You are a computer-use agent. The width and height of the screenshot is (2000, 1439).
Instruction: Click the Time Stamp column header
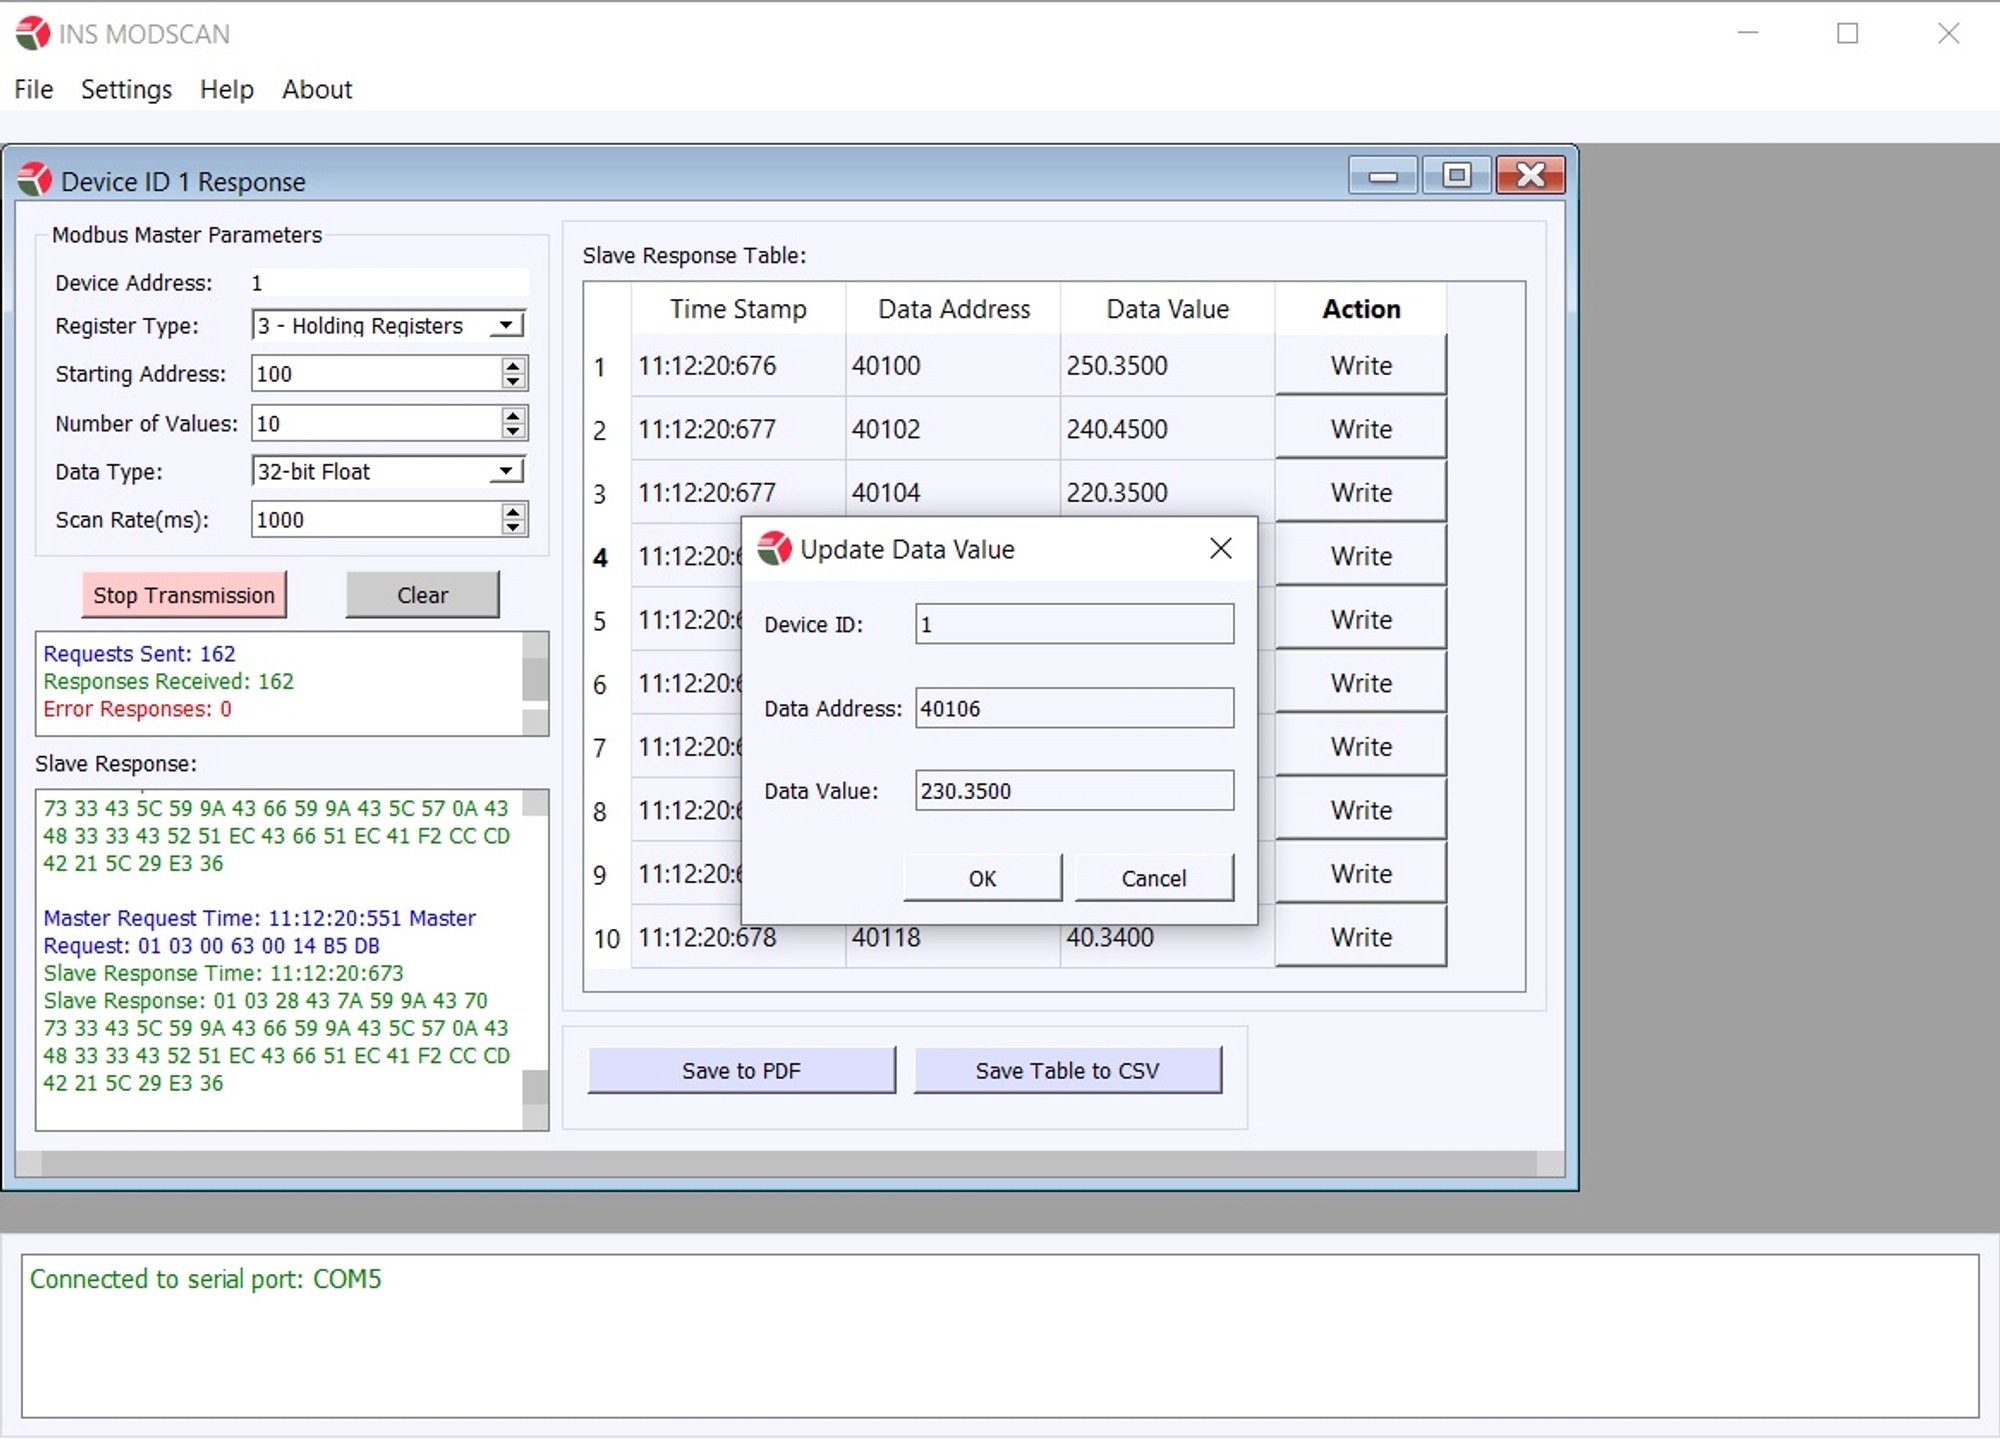click(738, 309)
